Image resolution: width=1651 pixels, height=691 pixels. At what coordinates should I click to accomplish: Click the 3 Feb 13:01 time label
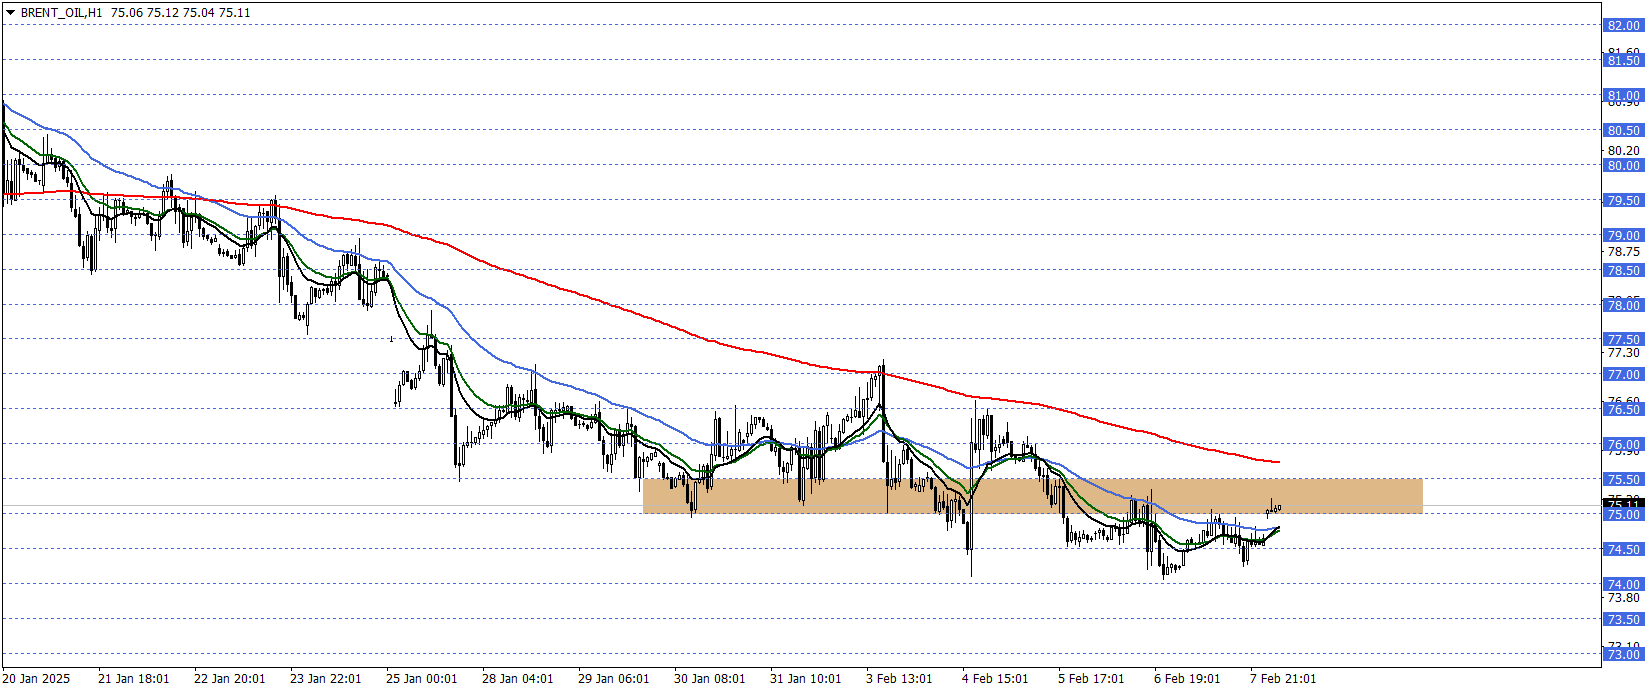tap(899, 679)
